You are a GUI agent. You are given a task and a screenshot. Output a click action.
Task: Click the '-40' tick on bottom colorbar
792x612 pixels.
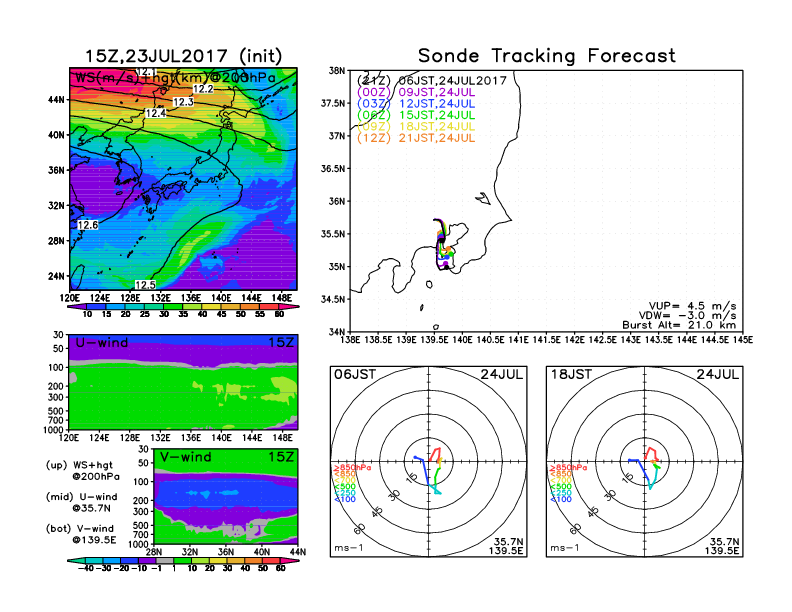[85, 568]
